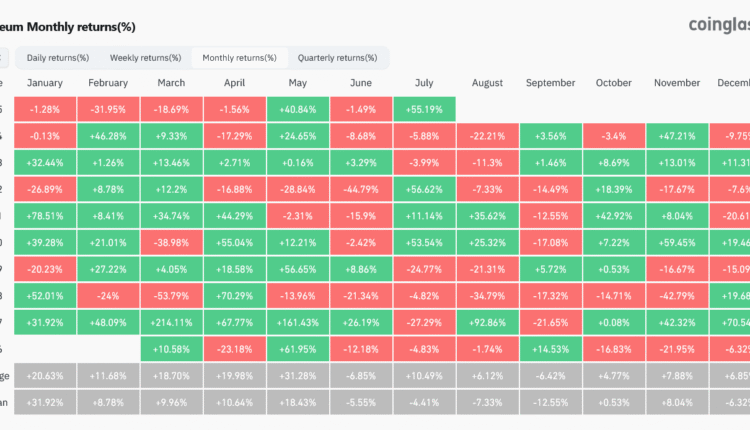Click the April column header

tap(234, 83)
